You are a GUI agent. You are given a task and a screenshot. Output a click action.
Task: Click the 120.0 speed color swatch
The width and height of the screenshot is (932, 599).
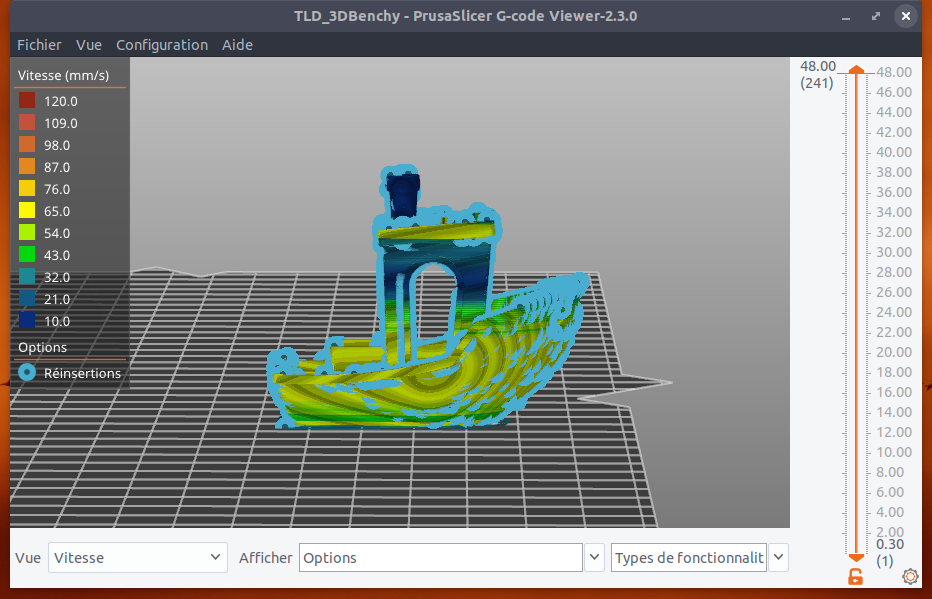(x=27, y=100)
